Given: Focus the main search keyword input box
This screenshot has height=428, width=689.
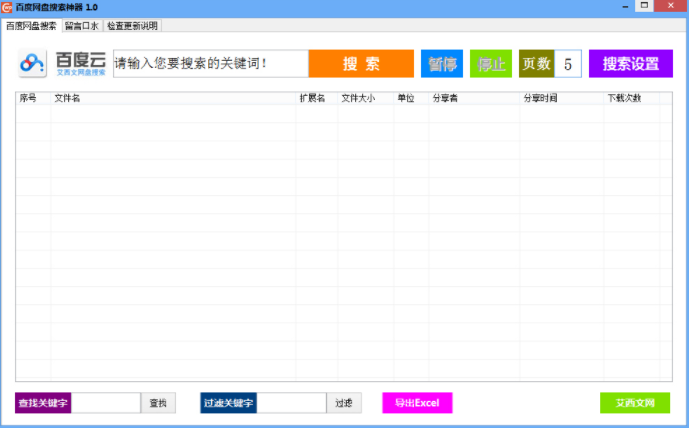Looking at the screenshot, I should pos(210,64).
